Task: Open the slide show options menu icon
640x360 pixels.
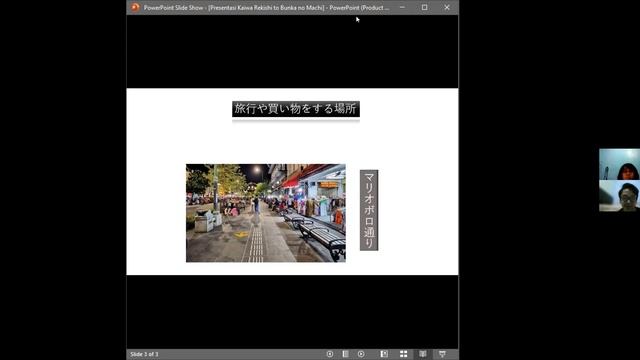Action: (345, 354)
